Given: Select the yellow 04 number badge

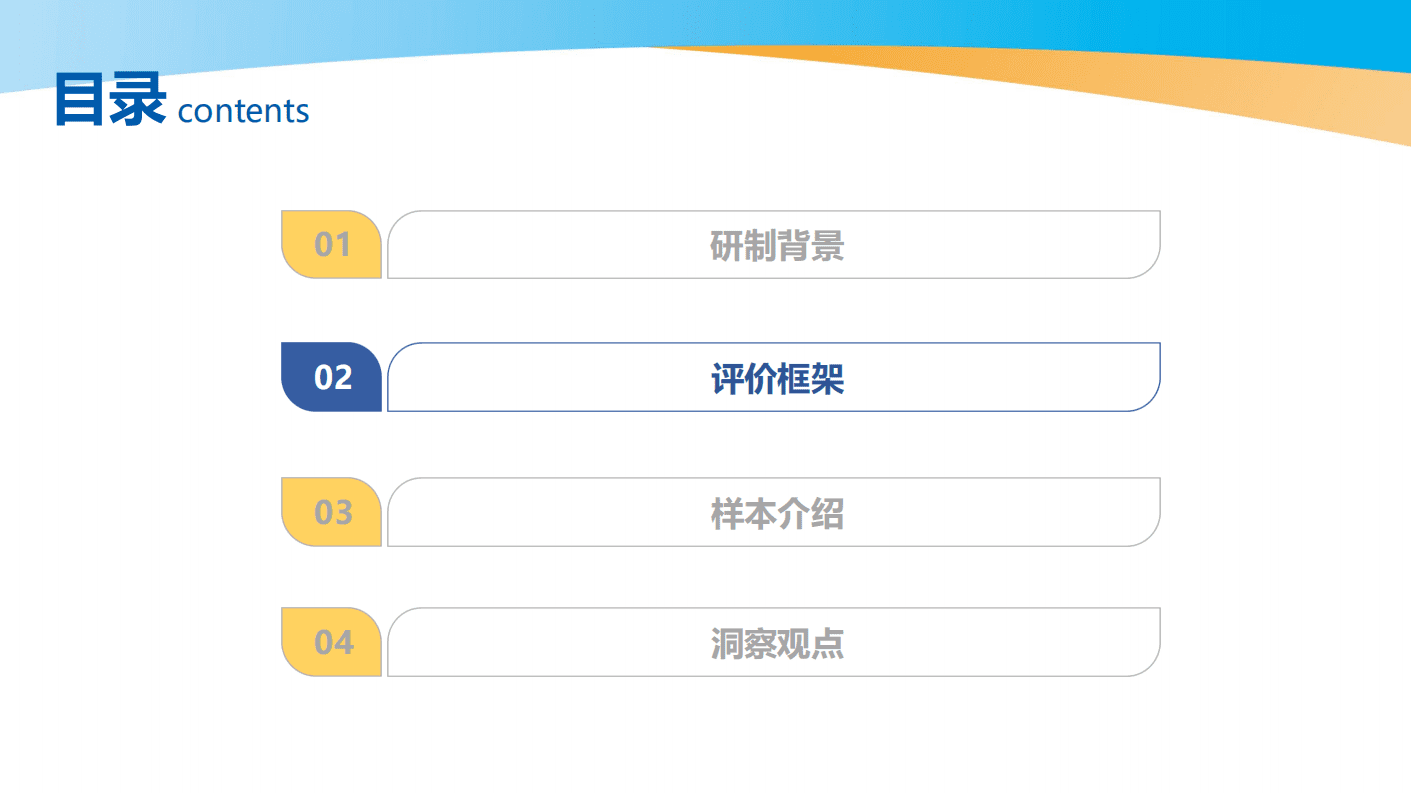Looking at the screenshot, I should pyautogui.click(x=331, y=642).
